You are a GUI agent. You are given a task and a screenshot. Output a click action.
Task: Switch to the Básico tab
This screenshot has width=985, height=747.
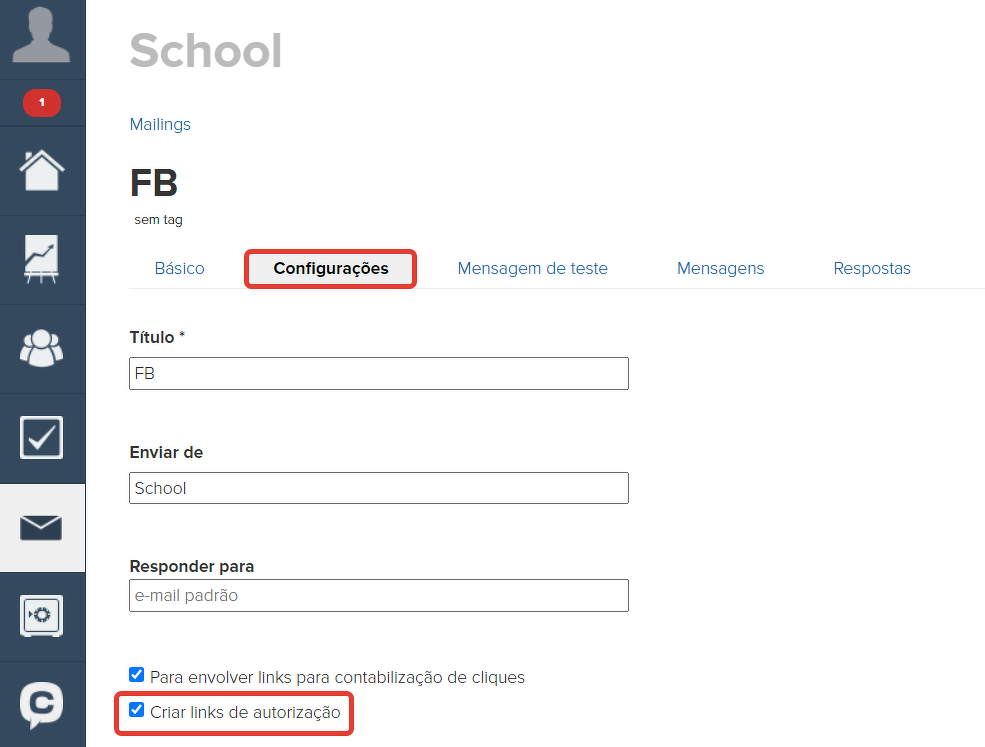180,269
